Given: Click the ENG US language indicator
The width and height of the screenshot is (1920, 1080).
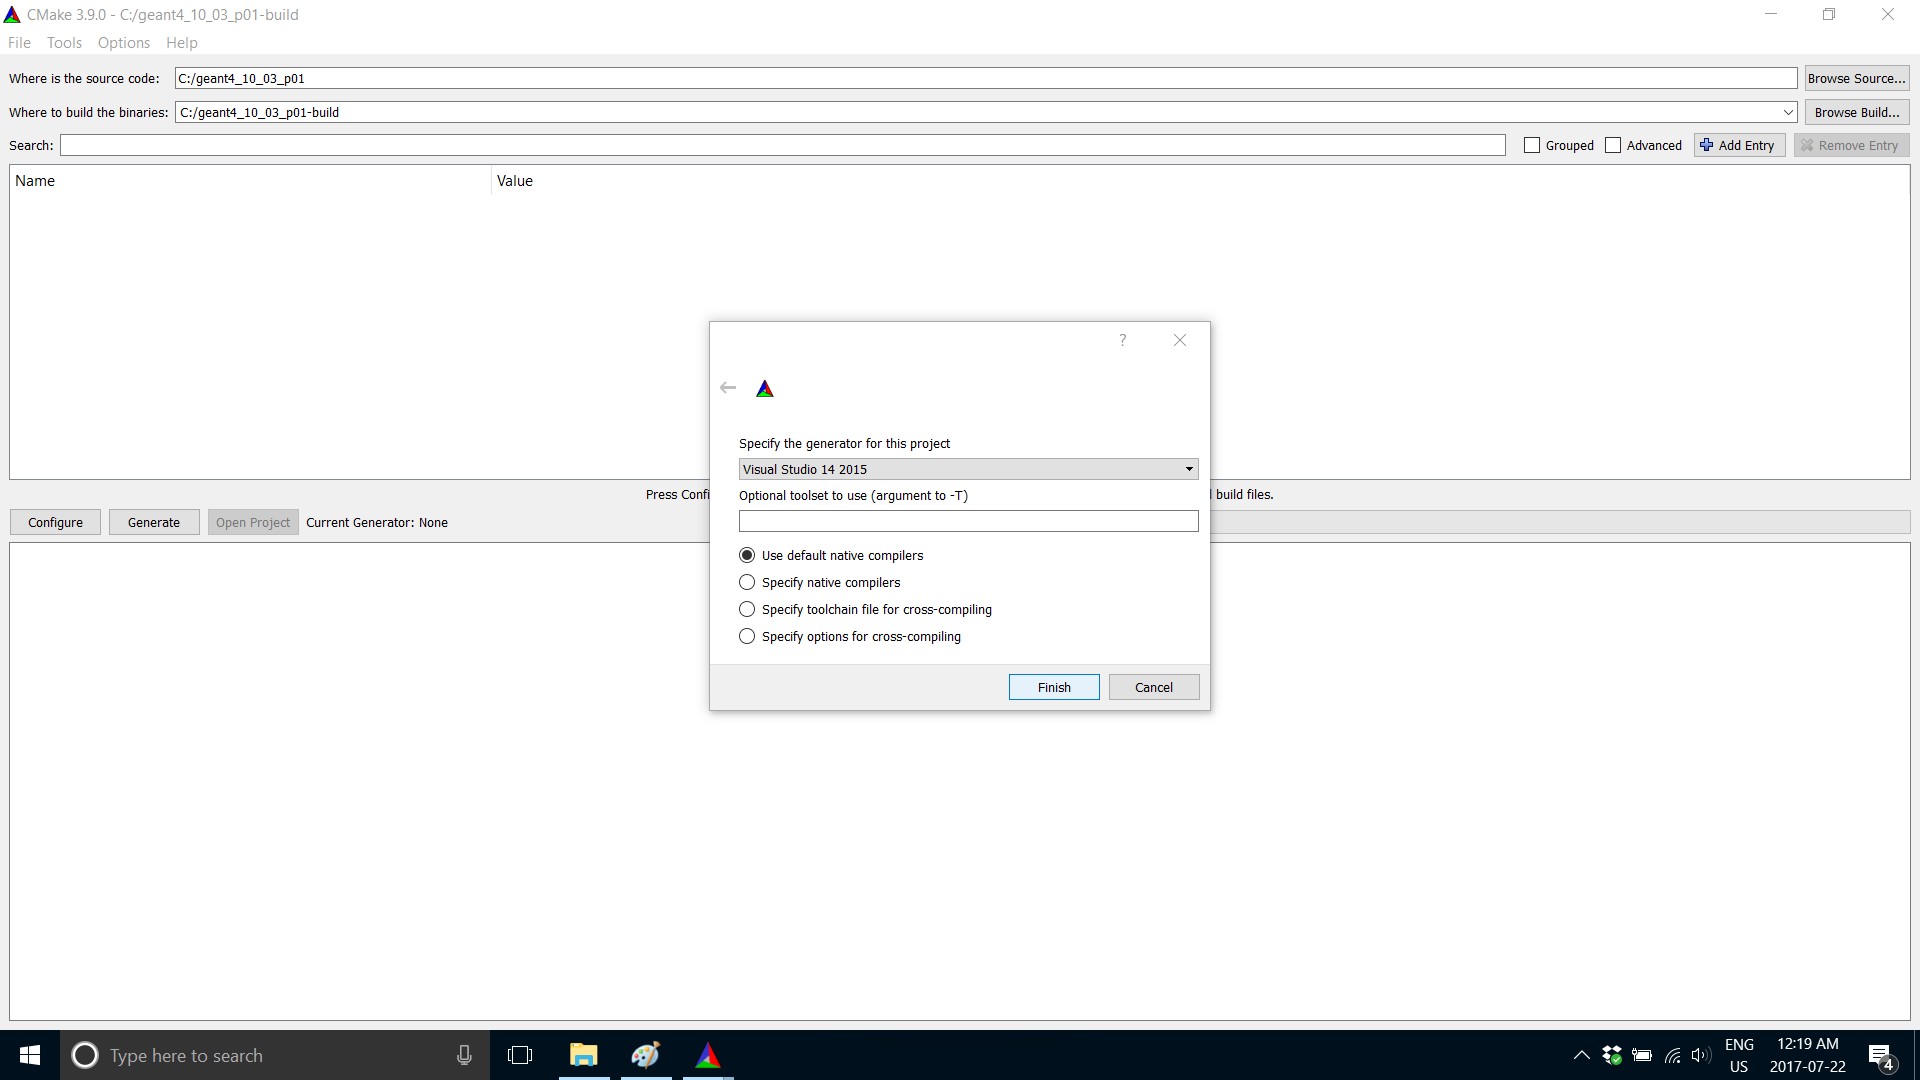Looking at the screenshot, I should (1739, 1055).
